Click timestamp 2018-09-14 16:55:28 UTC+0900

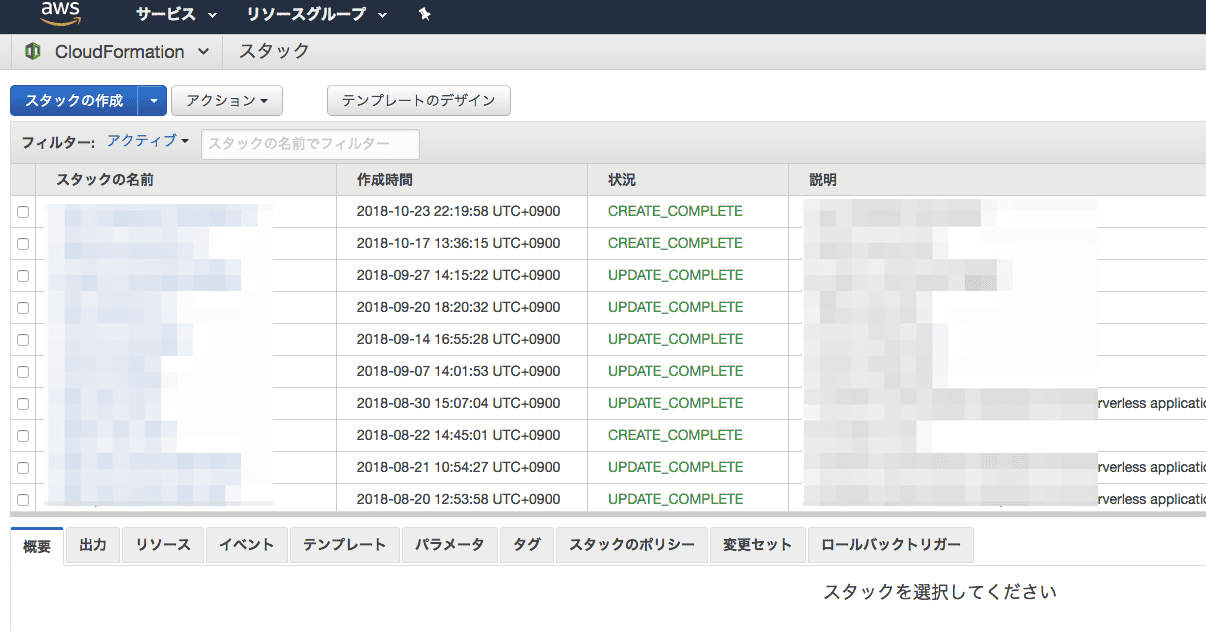(x=458, y=339)
